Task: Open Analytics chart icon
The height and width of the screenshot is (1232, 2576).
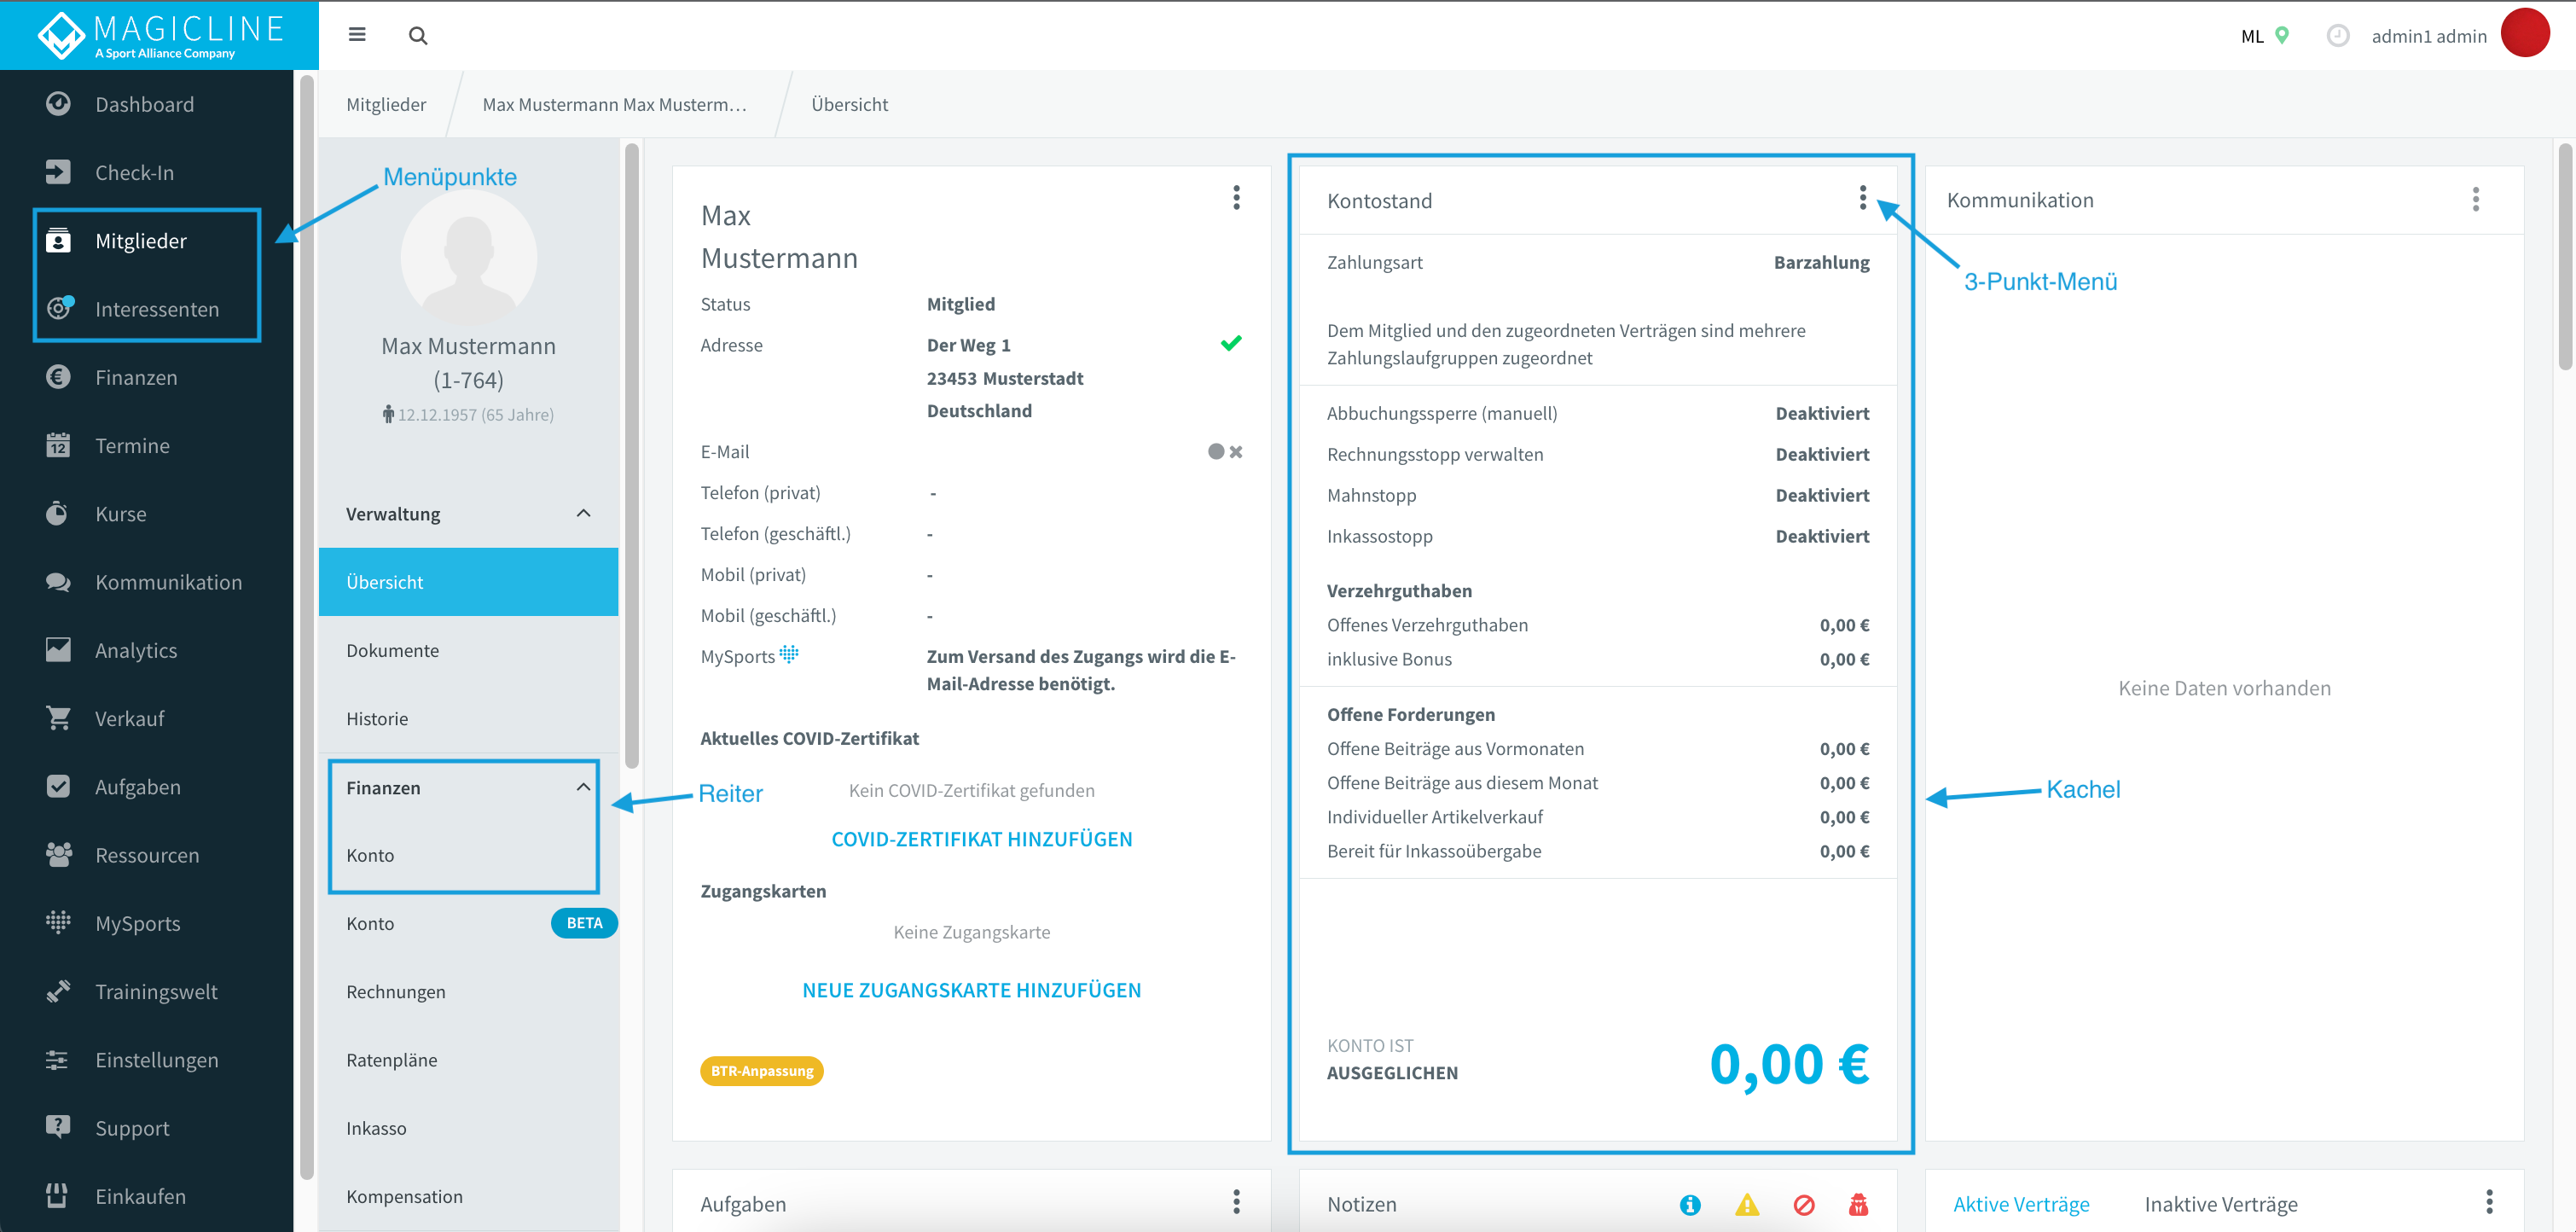Action: [58, 650]
